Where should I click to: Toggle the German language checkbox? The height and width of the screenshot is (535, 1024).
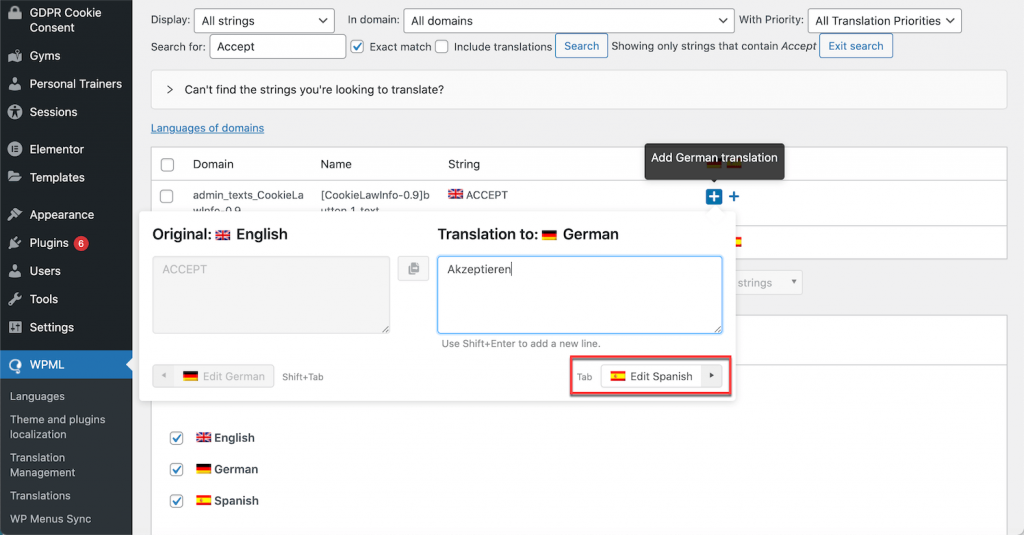tap(176, 470)
